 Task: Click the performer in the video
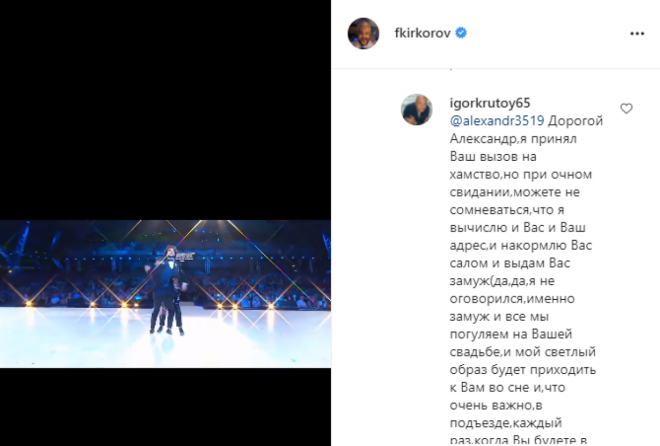tap(167, 289)
